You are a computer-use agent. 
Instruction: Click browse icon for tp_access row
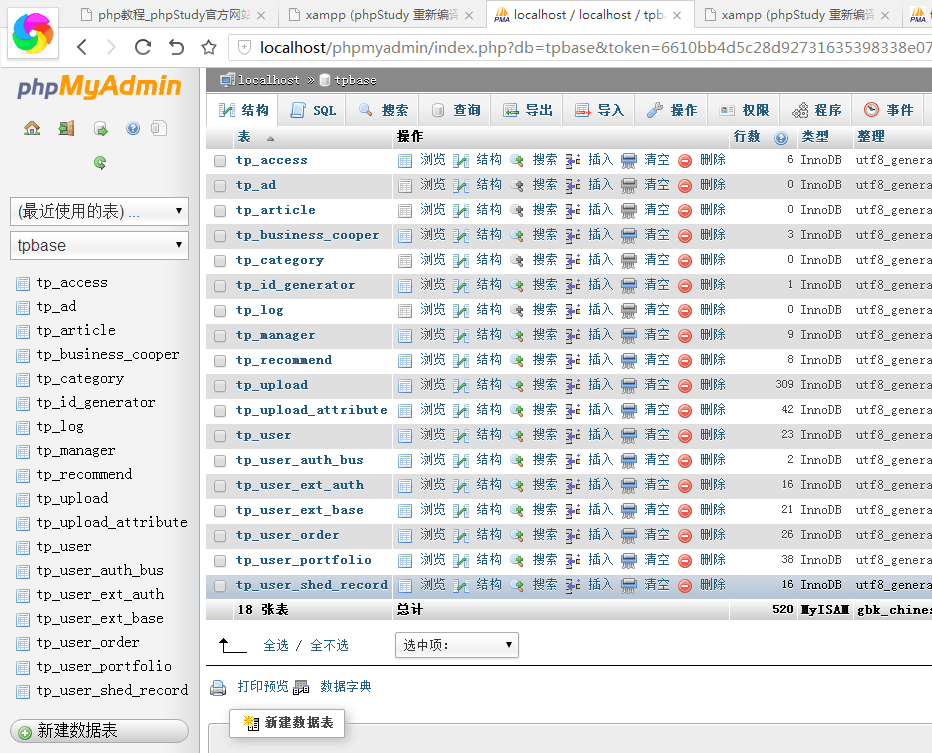point(405,160)
